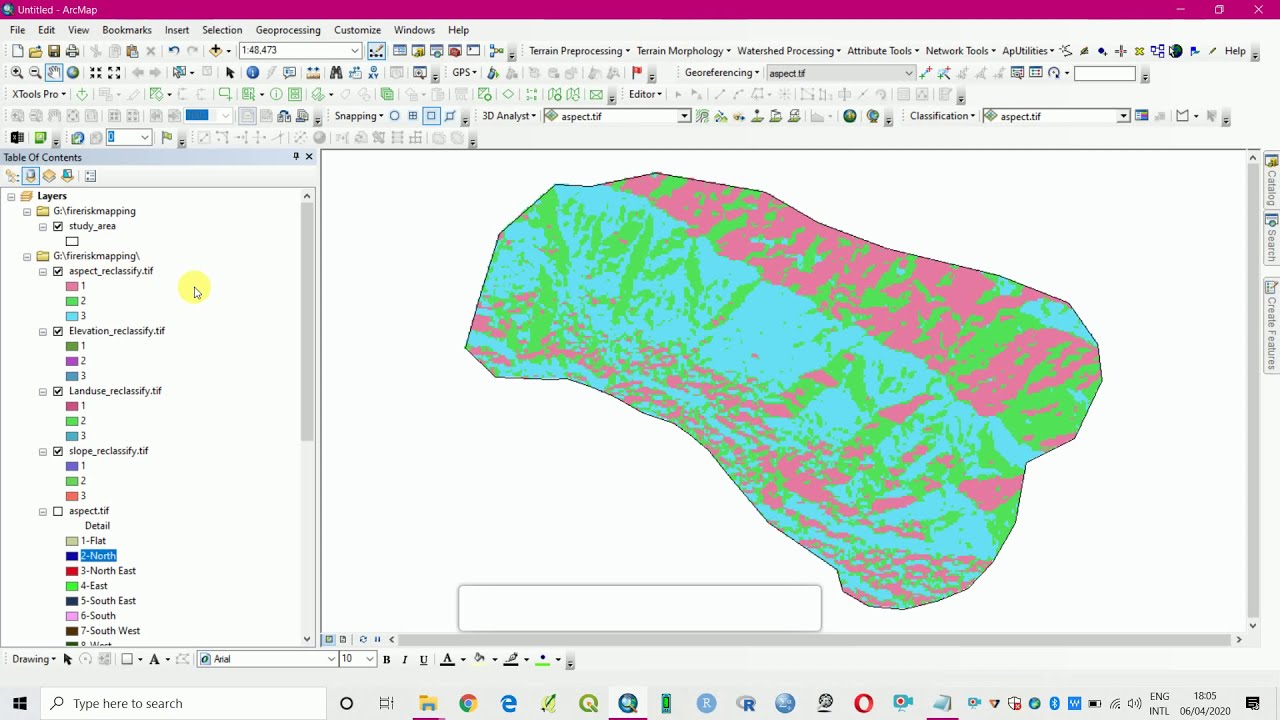Image resolution: width=1280 pixels, height=720 pixels.
Task: Select the Zoom Out tool
Action: pyautogui.click(x=35, y=73)
